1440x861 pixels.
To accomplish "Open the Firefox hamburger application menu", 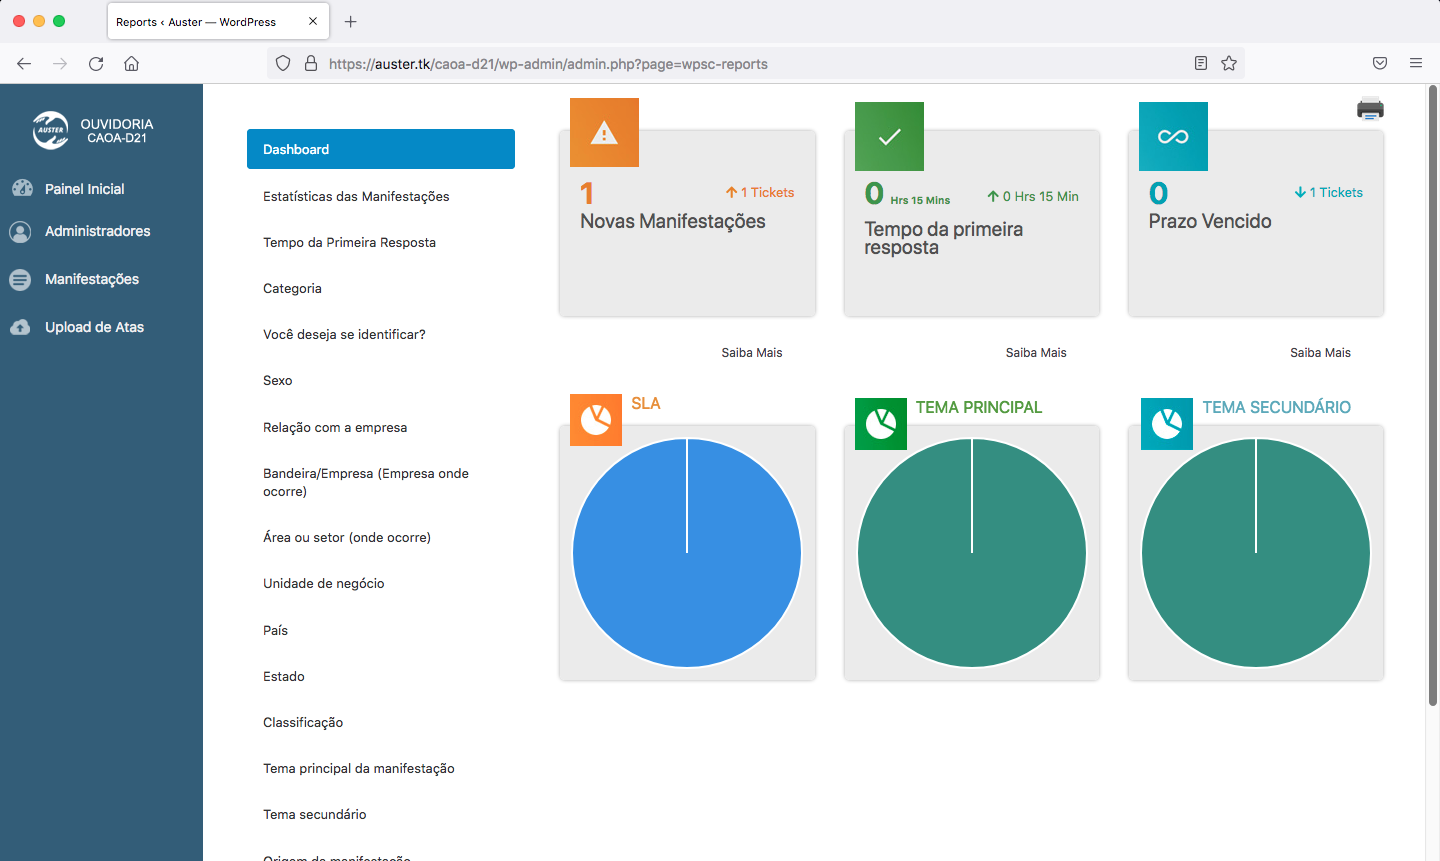I will (1416, 63).
